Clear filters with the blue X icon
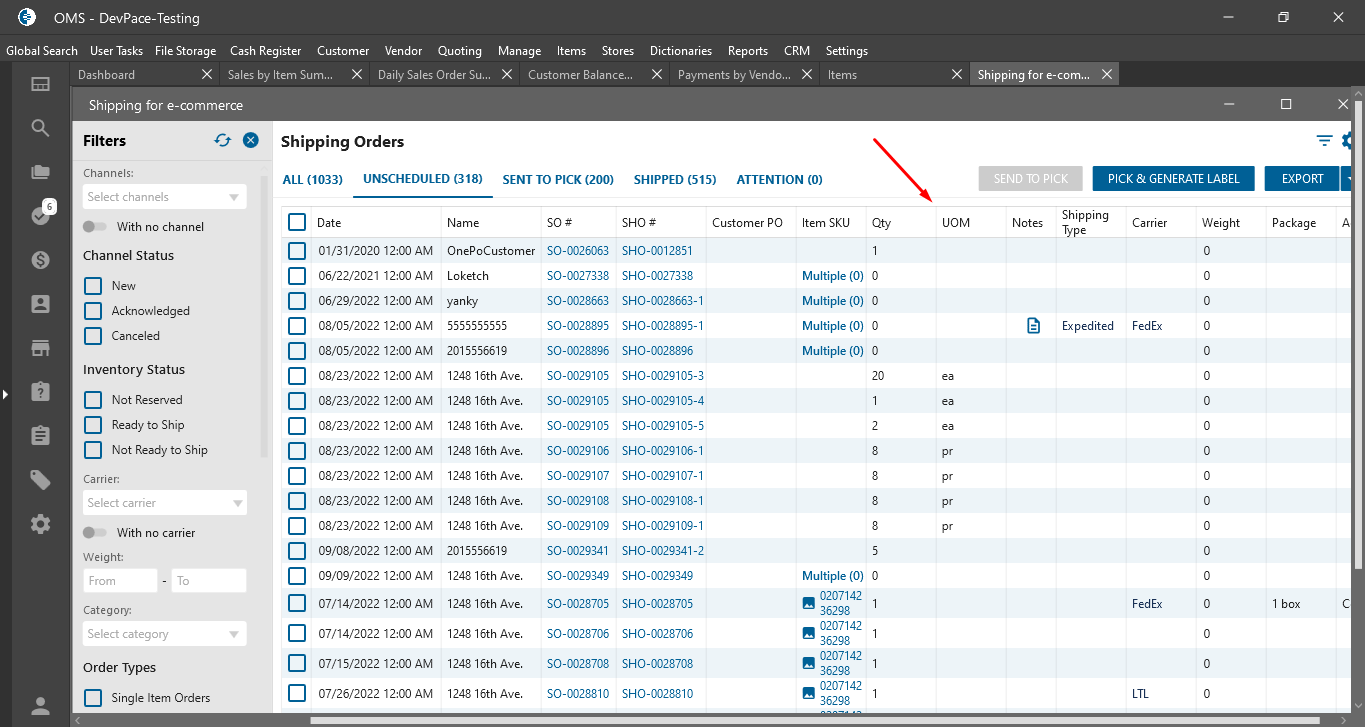 click(251, 141)
